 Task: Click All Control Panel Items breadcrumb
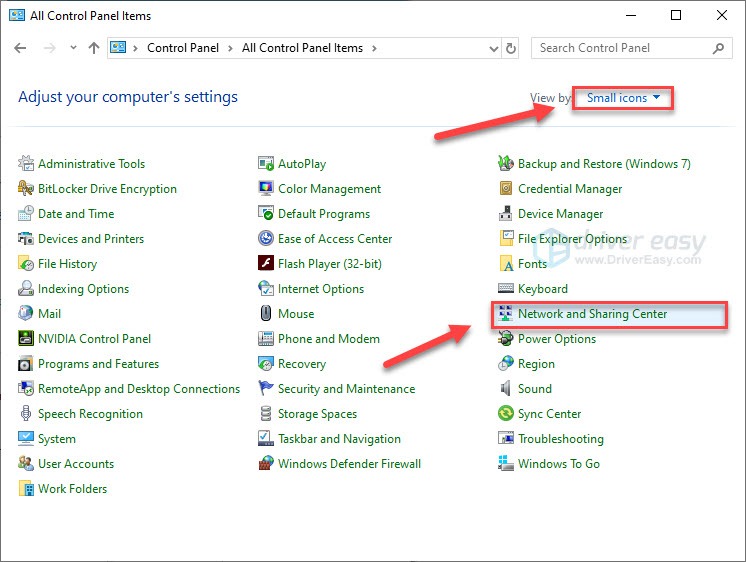[302, 48]
